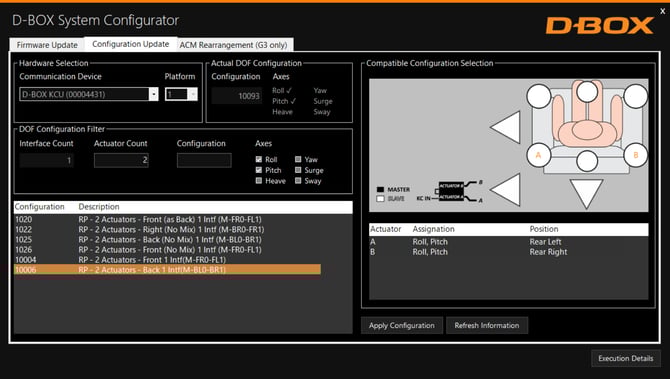Screen dimensions: 670x379
Task: Click Apply Configuration button
Action: click(x=402, y=326)
